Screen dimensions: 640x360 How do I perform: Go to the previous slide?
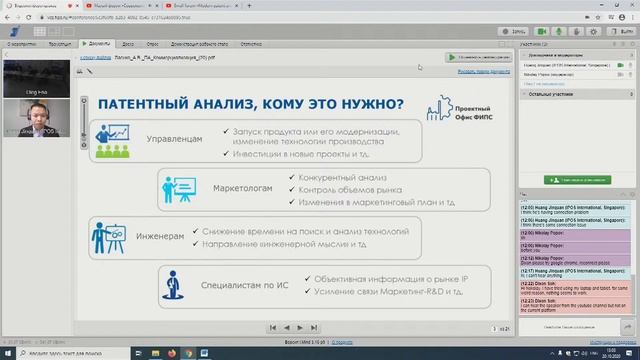click(287, 327)
